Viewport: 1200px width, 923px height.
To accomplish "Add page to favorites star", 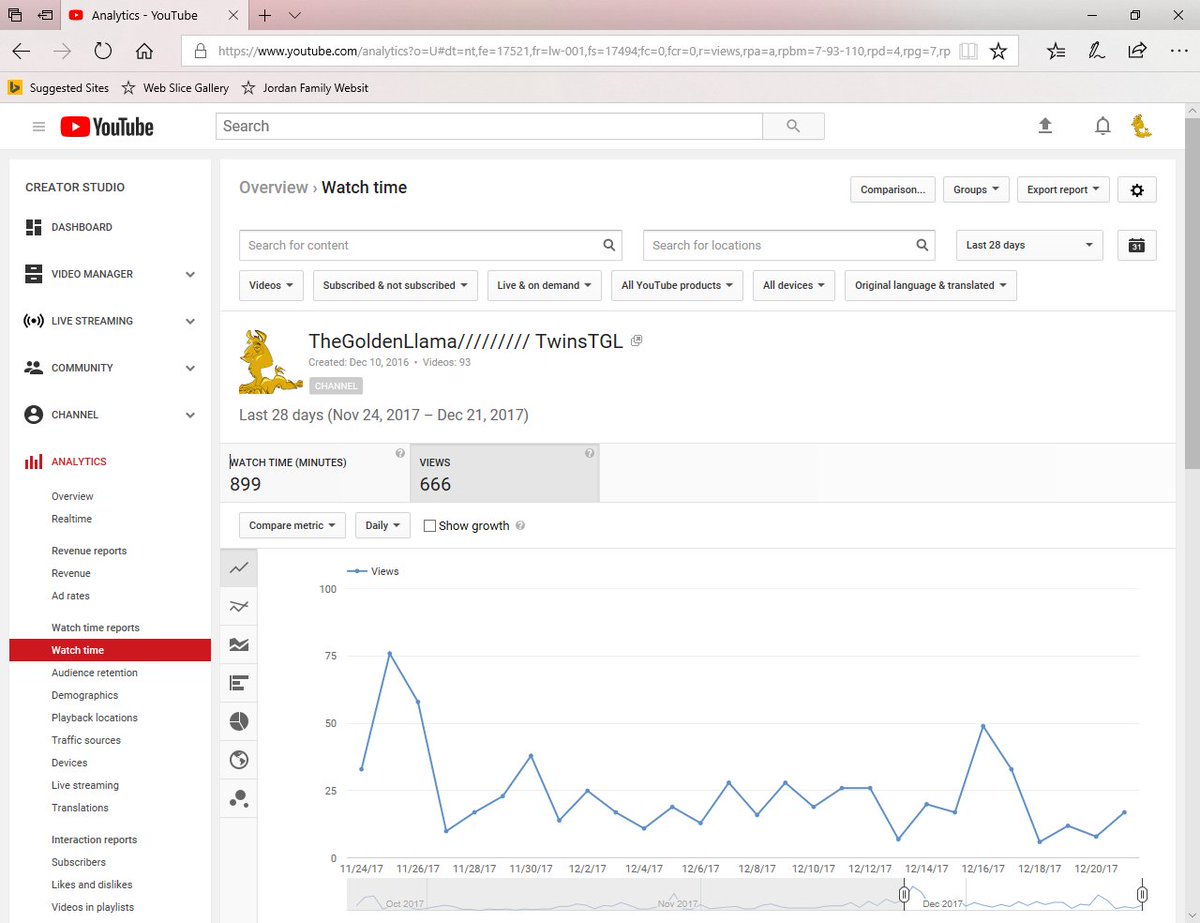I will [998, 51].
